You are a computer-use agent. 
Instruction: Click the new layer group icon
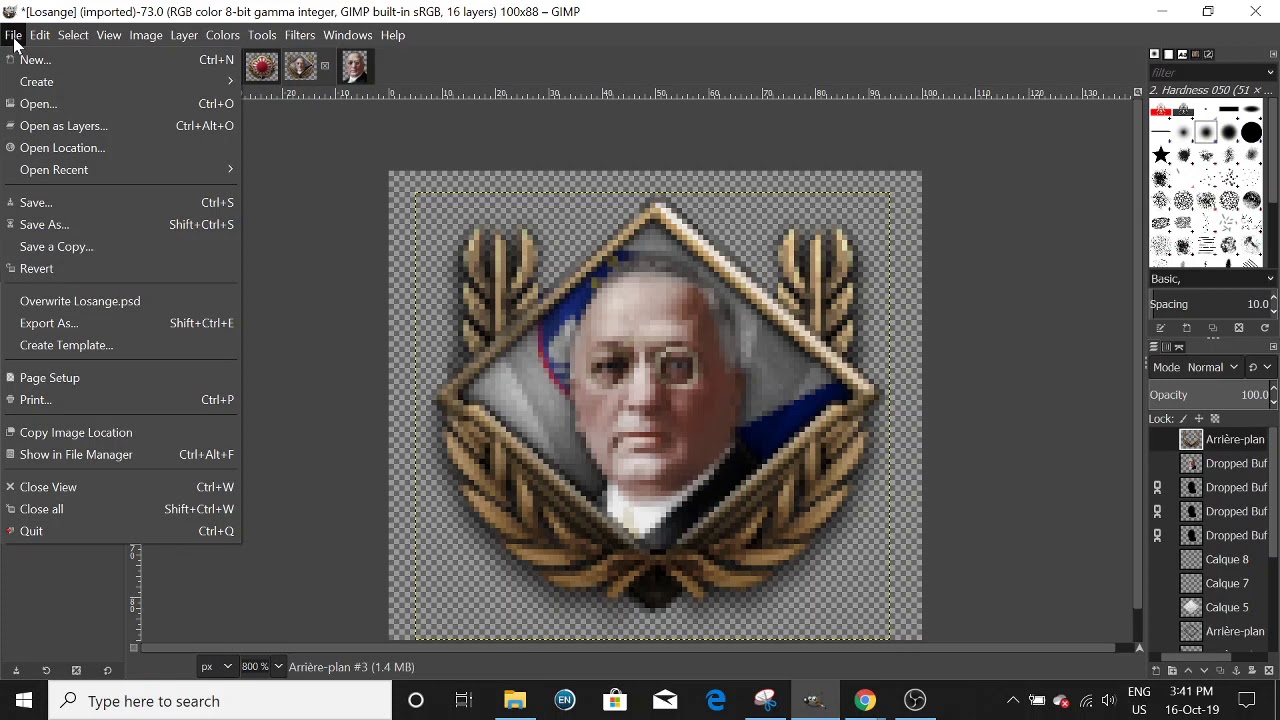(x=1172, y=671)
